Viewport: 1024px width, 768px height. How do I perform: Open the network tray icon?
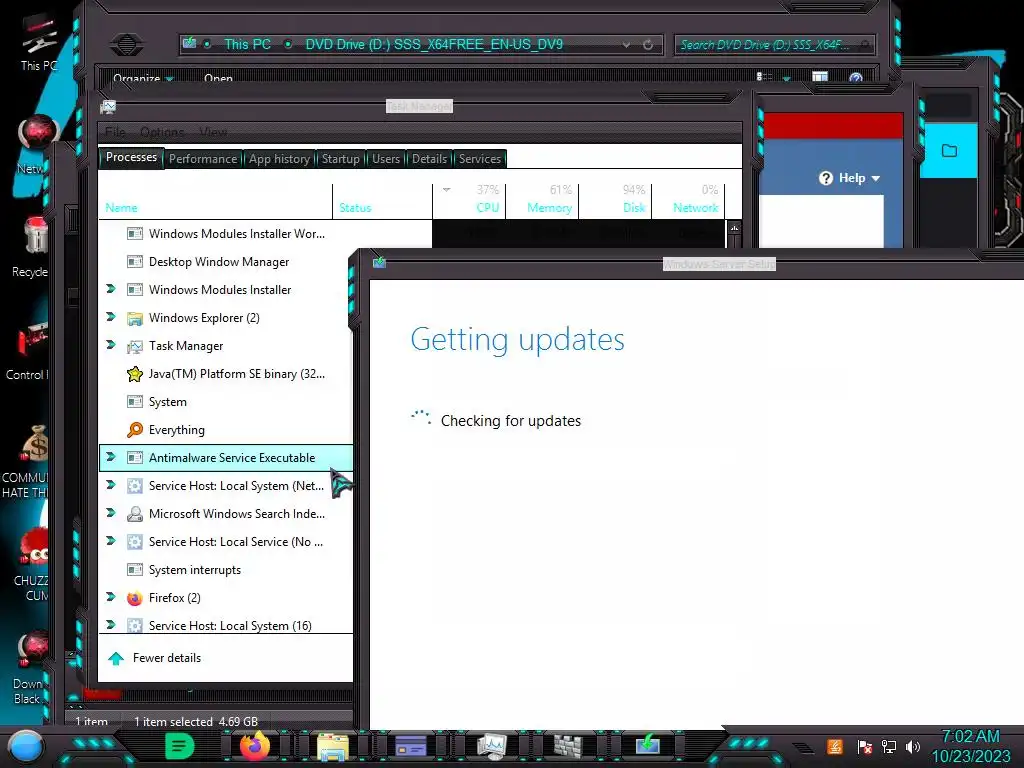point(889,746)
